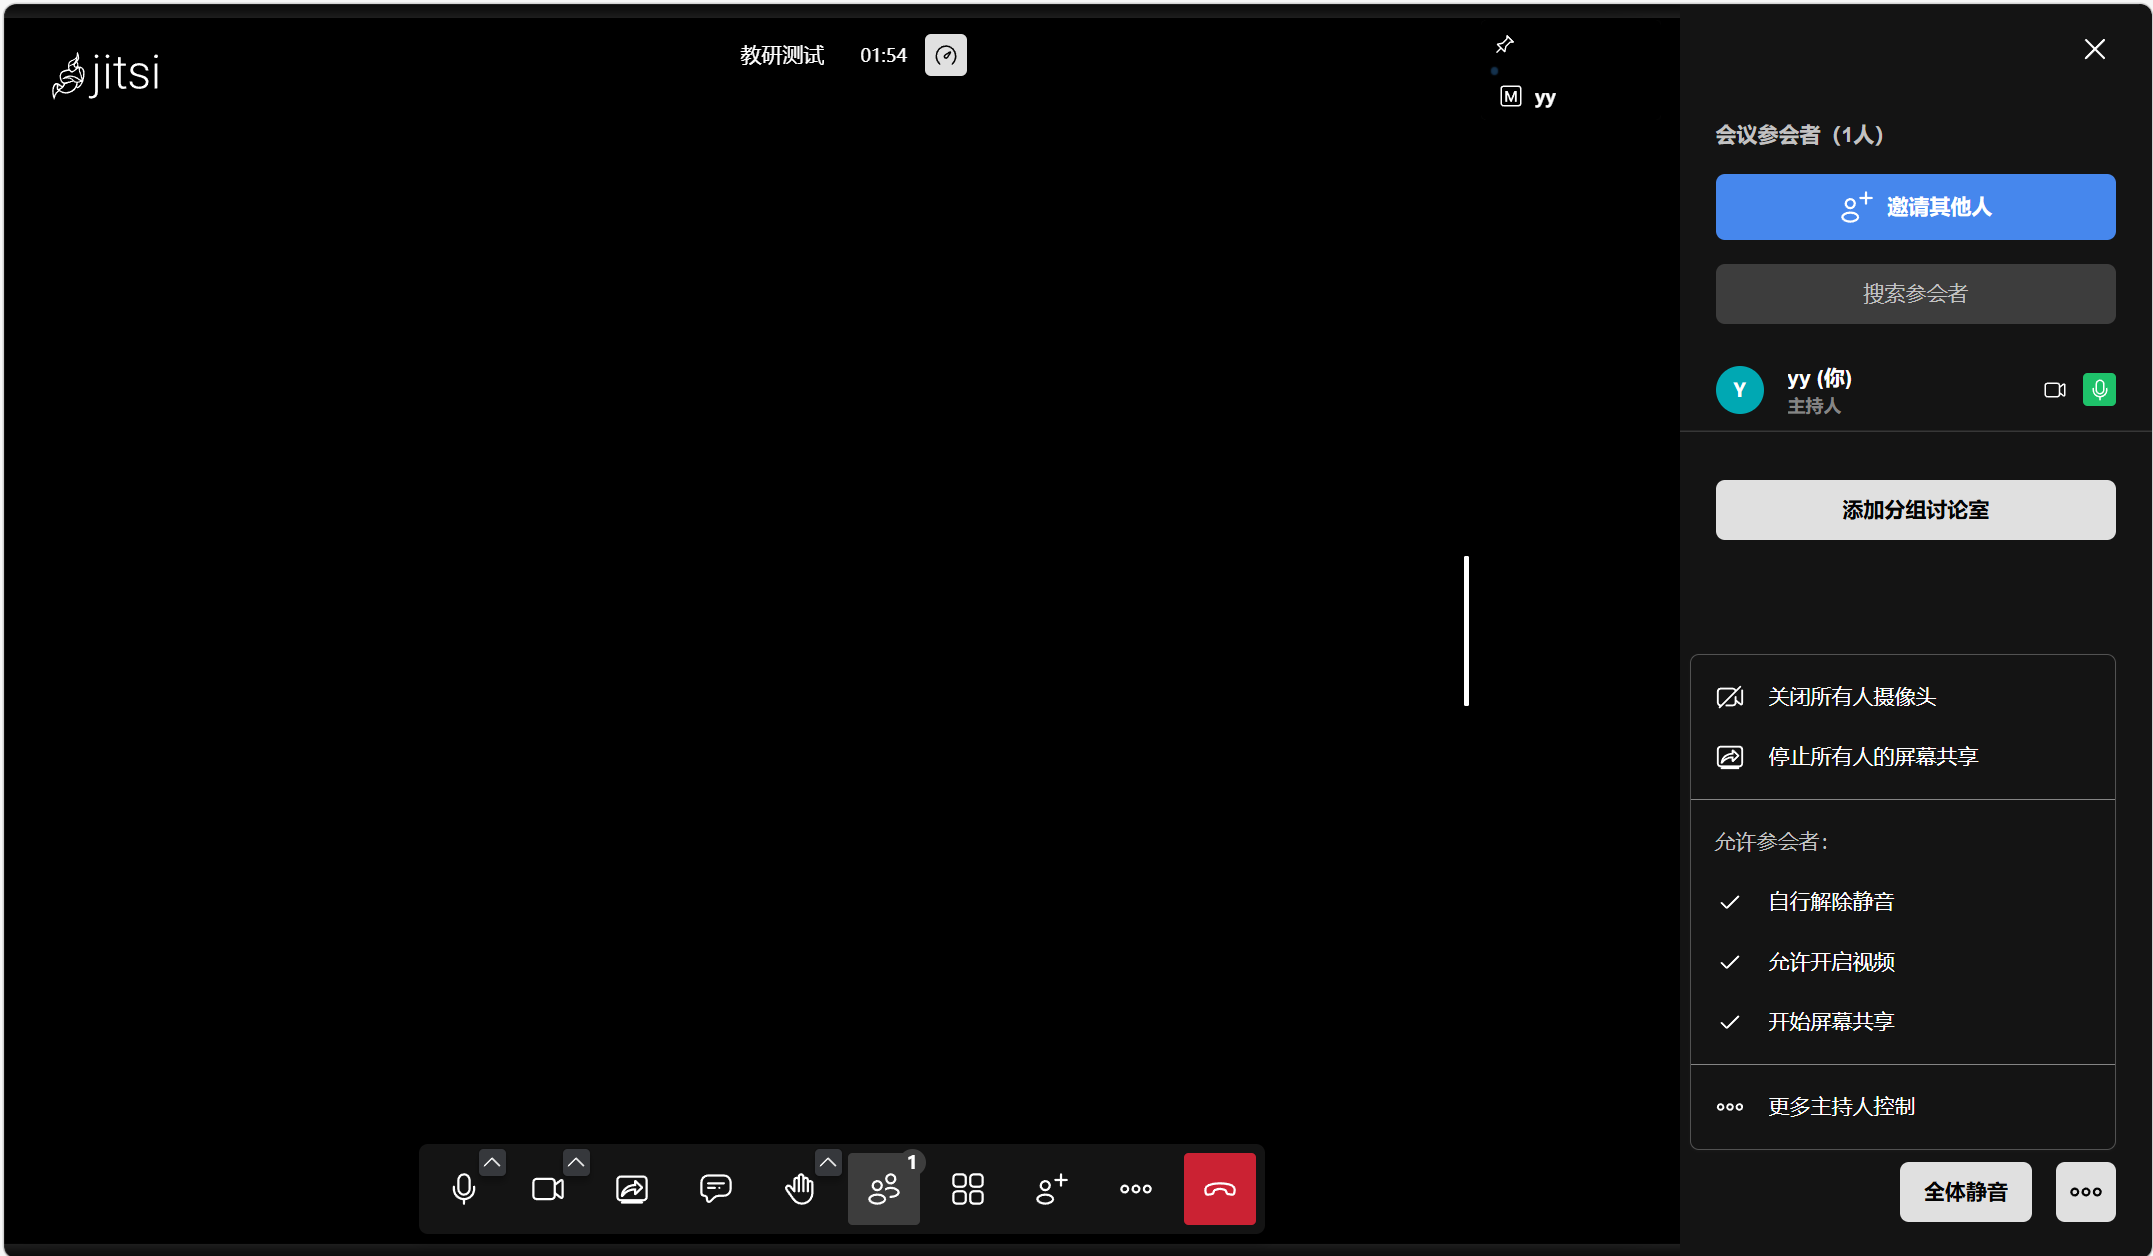The image size is (2153, 1256).
Task: Expand the camera options chevron
Action: (576, 1162)
